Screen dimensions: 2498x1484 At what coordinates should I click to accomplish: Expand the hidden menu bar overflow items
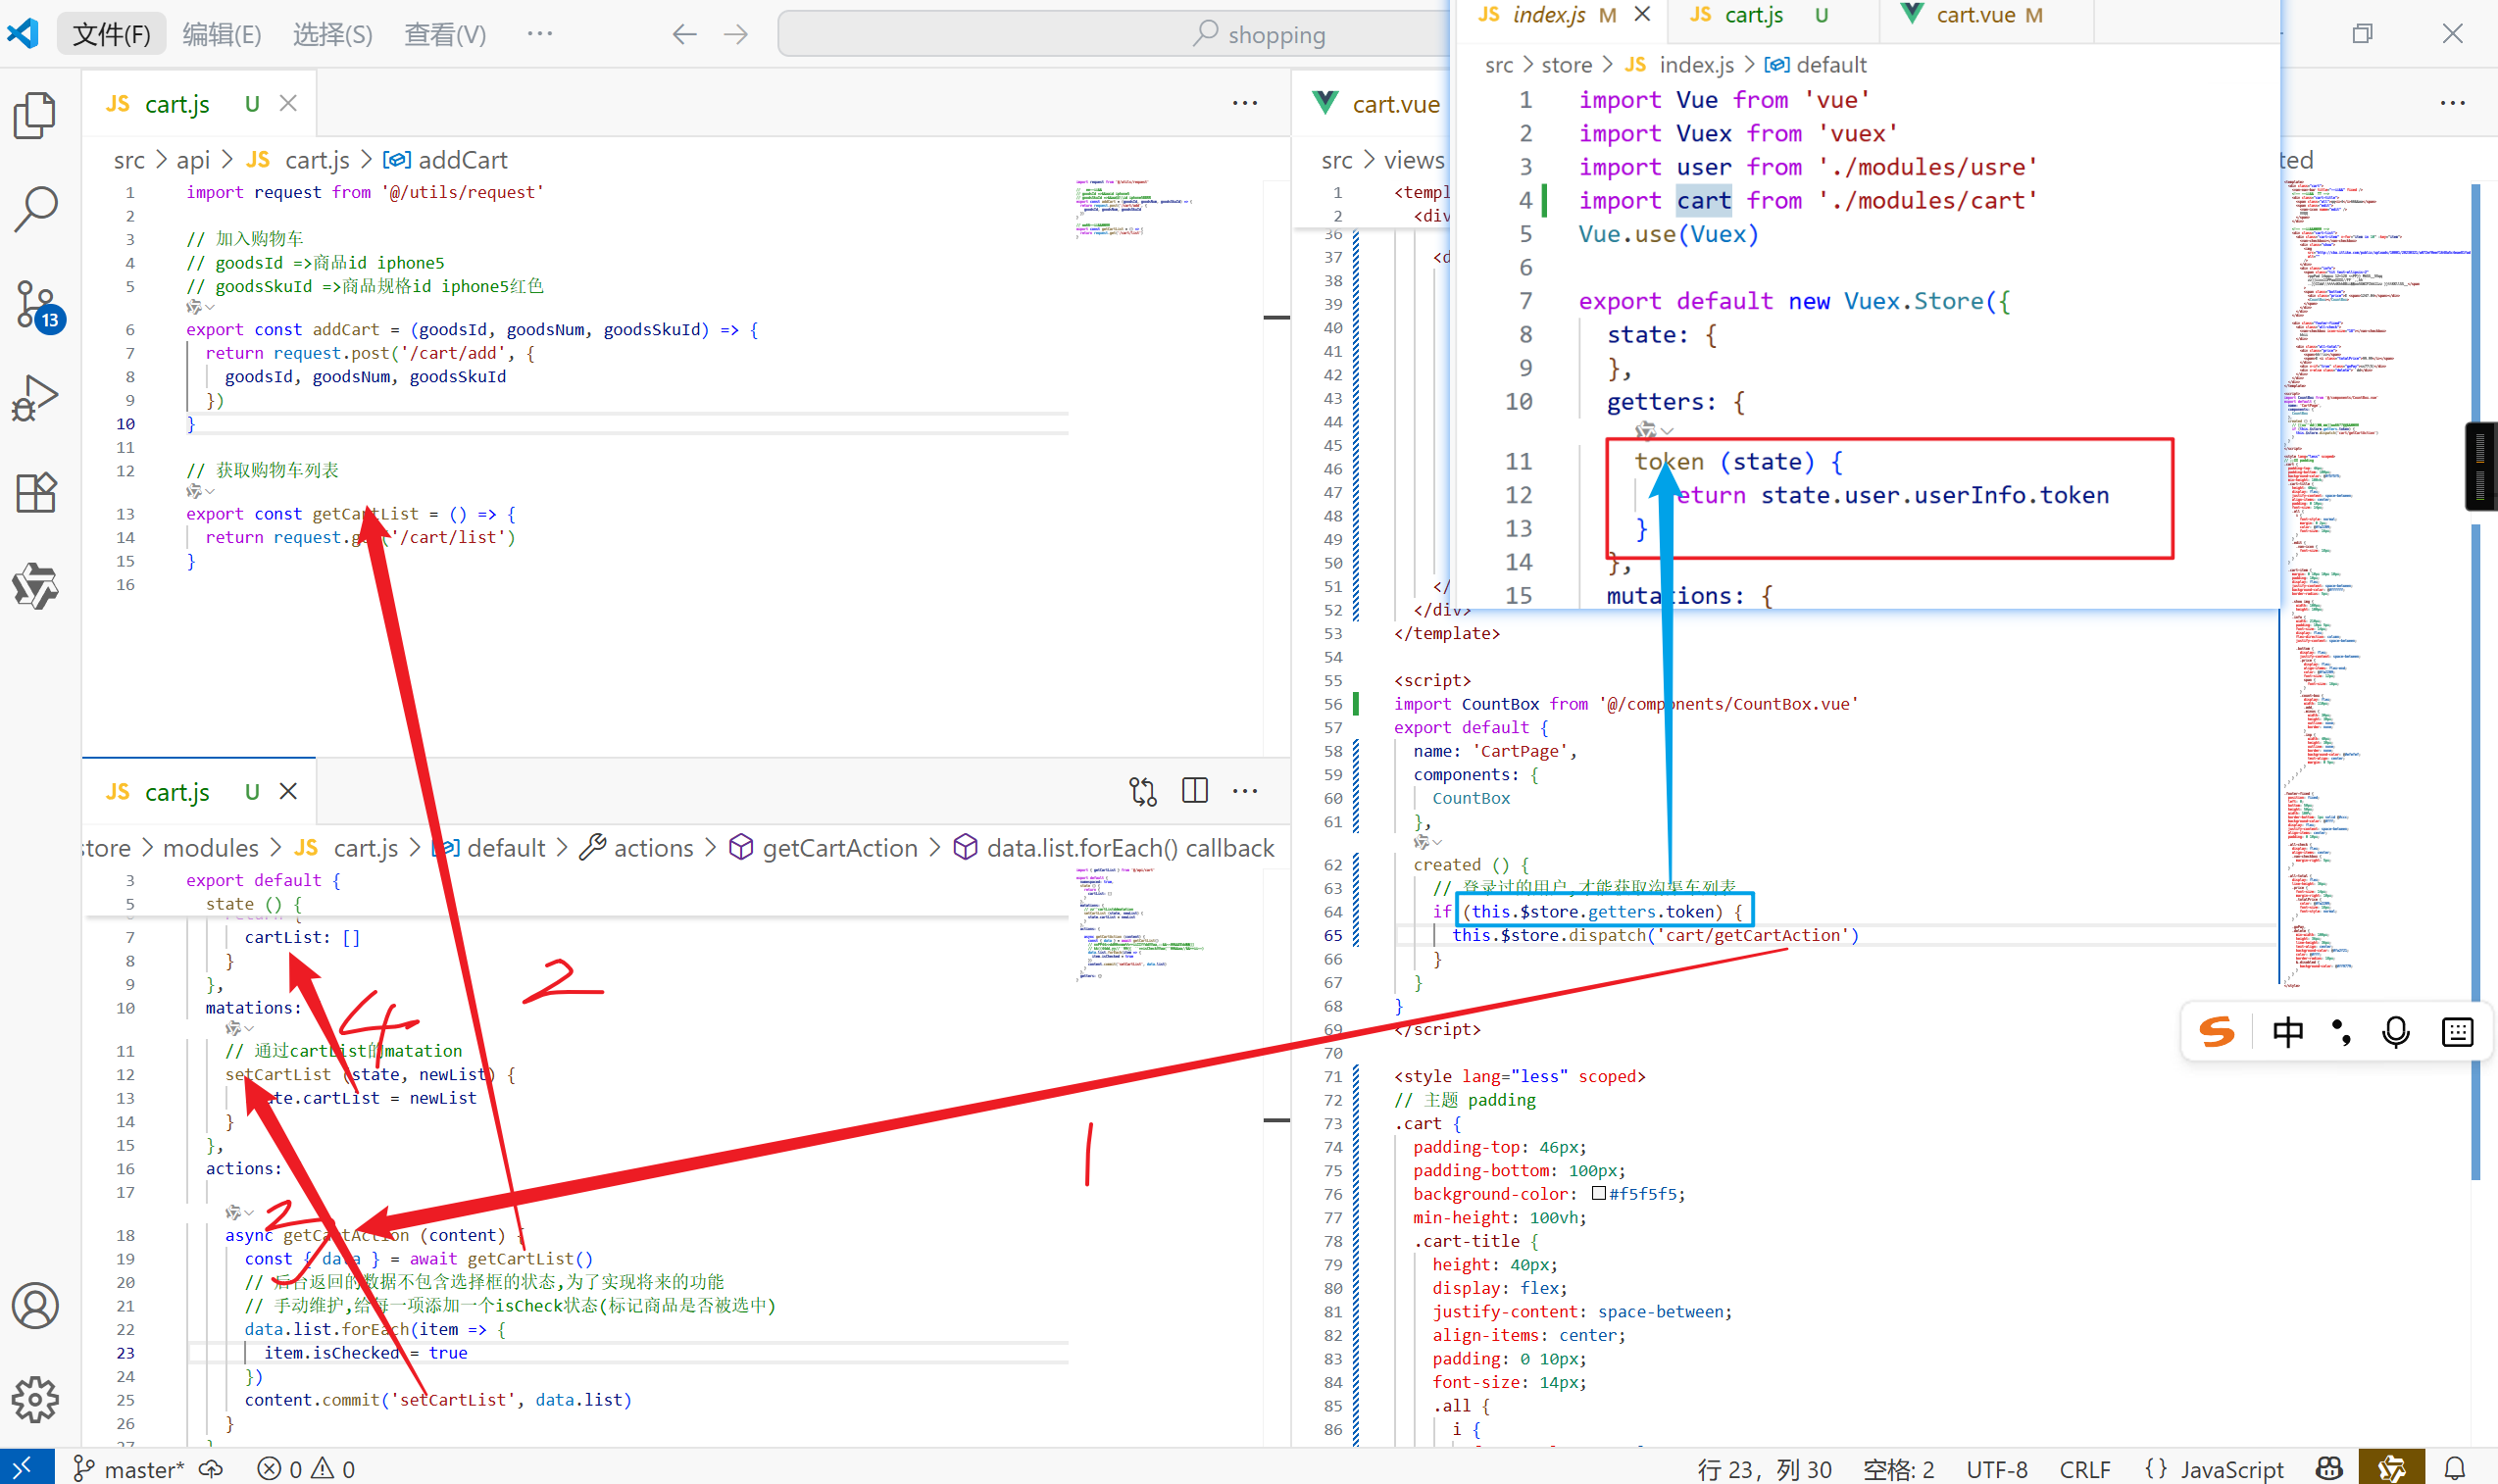tap(539, 34)
